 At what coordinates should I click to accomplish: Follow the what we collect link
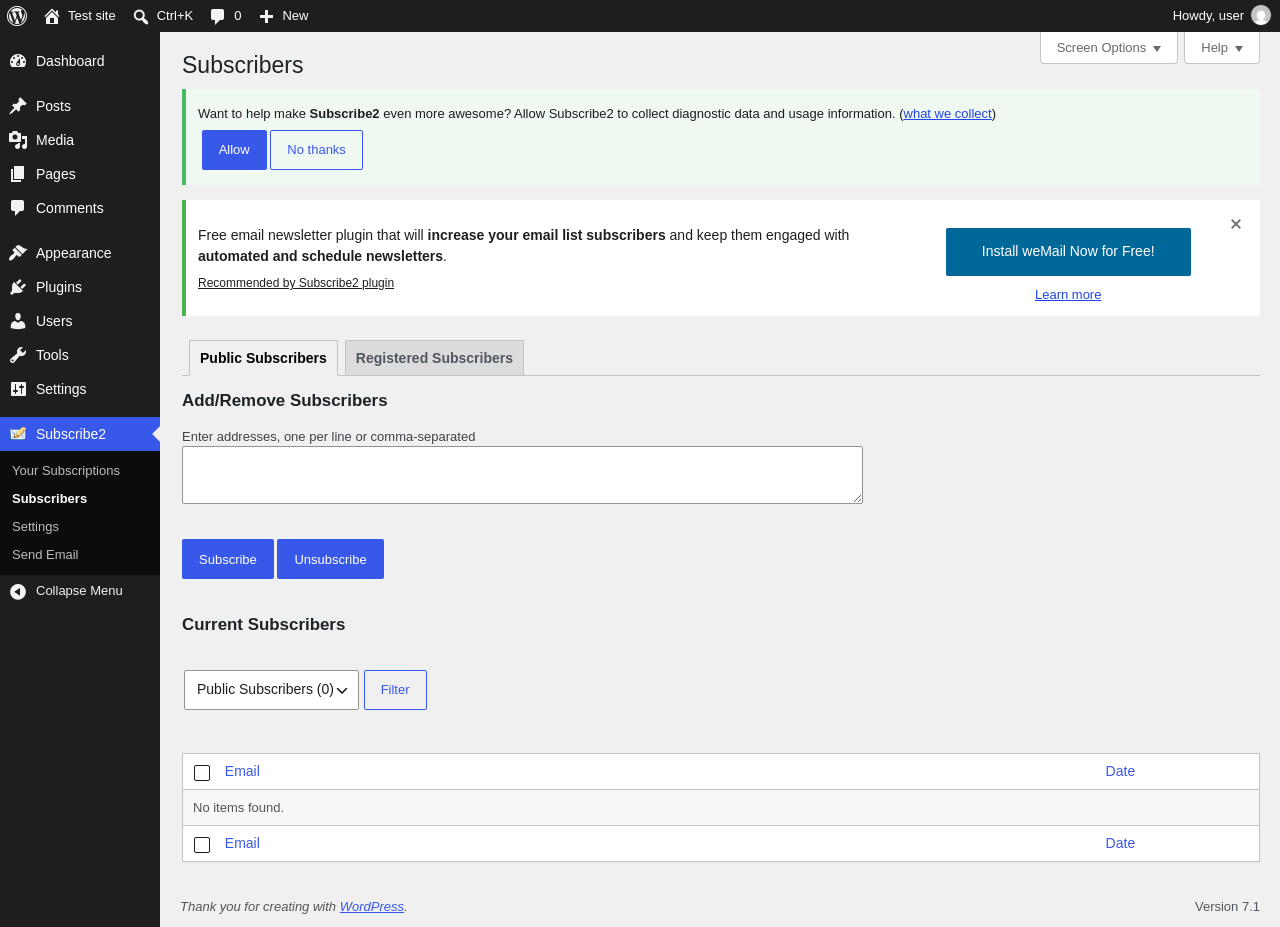coord(947,114)
